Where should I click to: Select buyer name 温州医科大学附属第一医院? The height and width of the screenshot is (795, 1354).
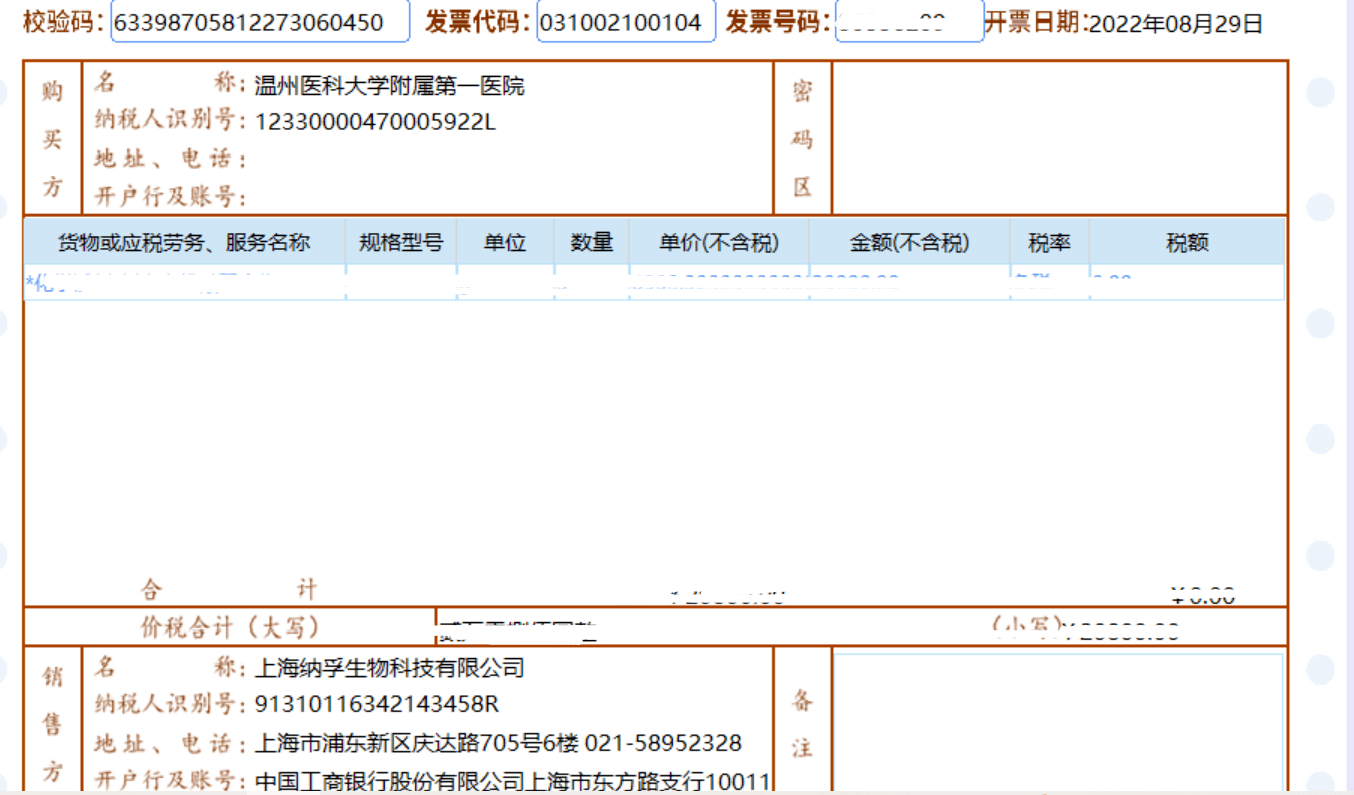389,86
